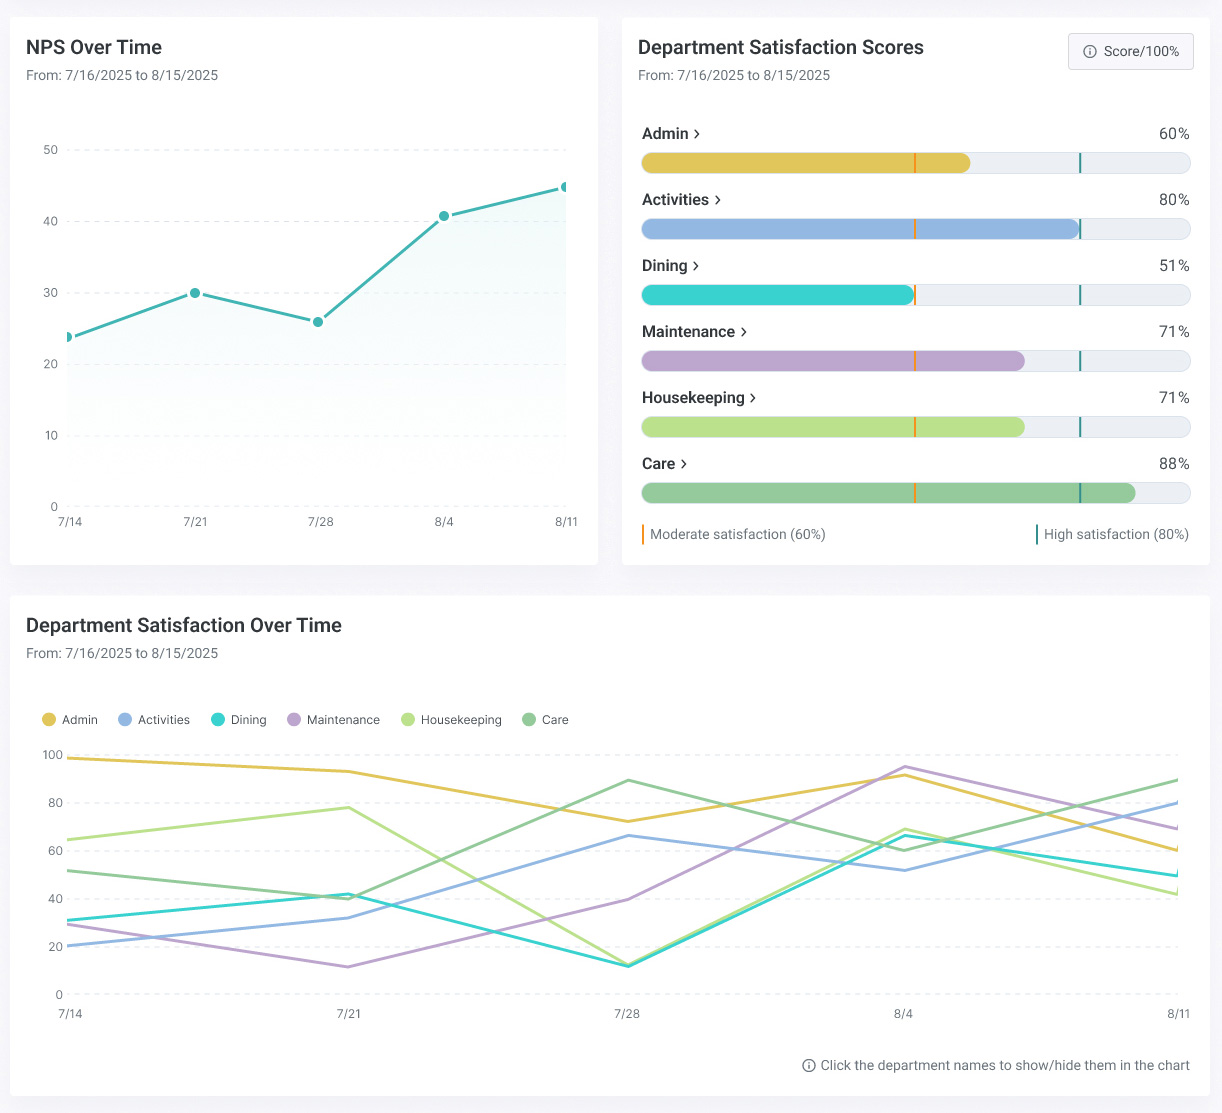Click the blue Activities legend dot
This screenshot has height=1113, width=1222.
(x=125, y=720)
